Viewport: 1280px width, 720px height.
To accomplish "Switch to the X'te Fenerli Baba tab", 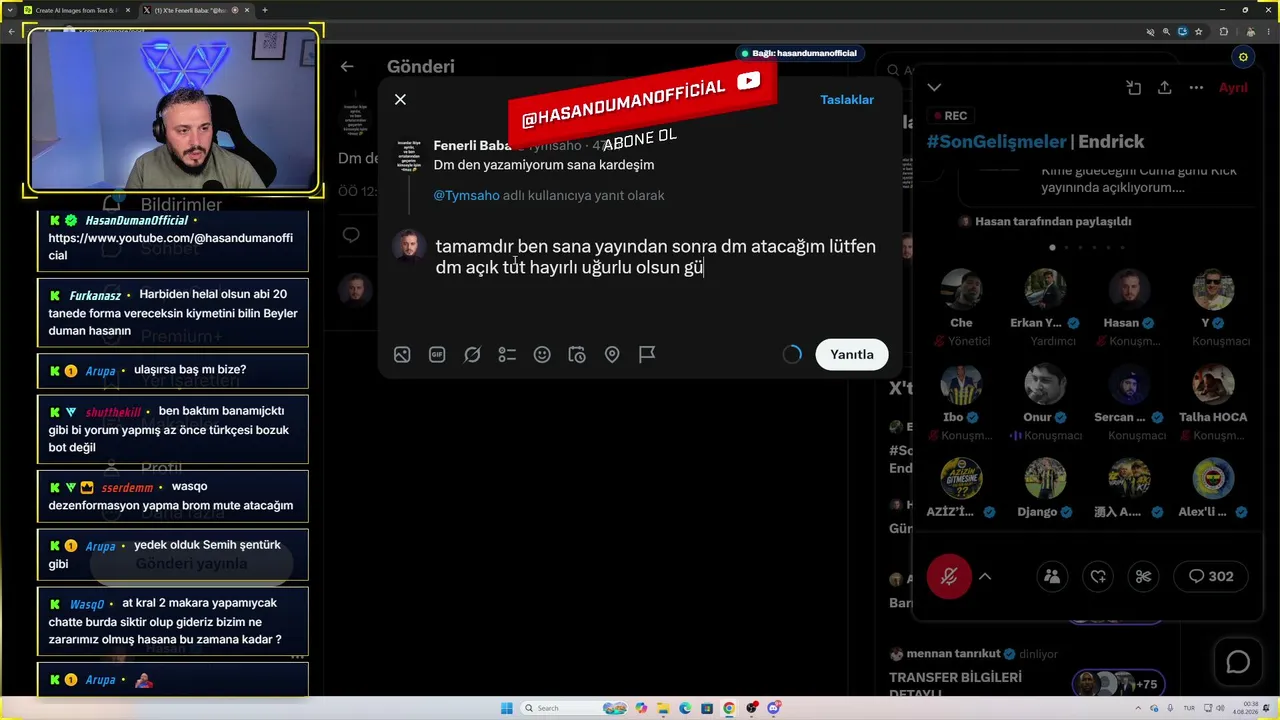I will point(196,10).
